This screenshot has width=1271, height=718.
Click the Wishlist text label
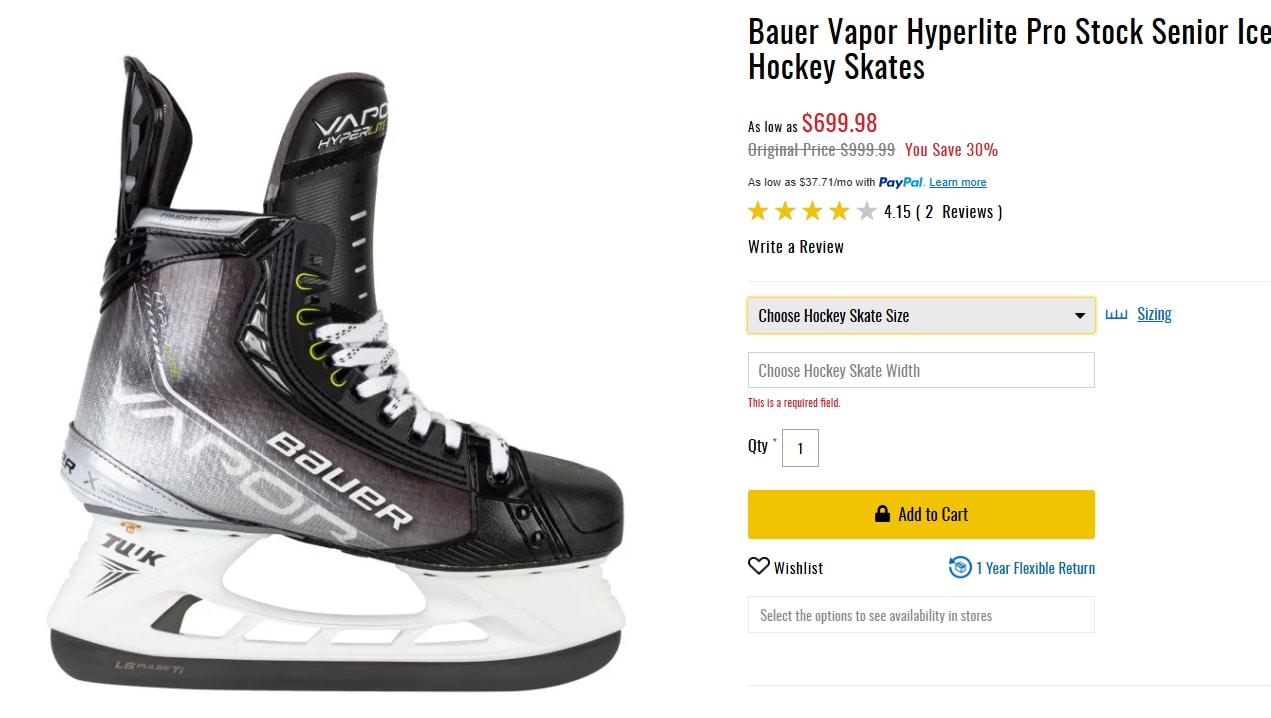[x=798, y=568]
